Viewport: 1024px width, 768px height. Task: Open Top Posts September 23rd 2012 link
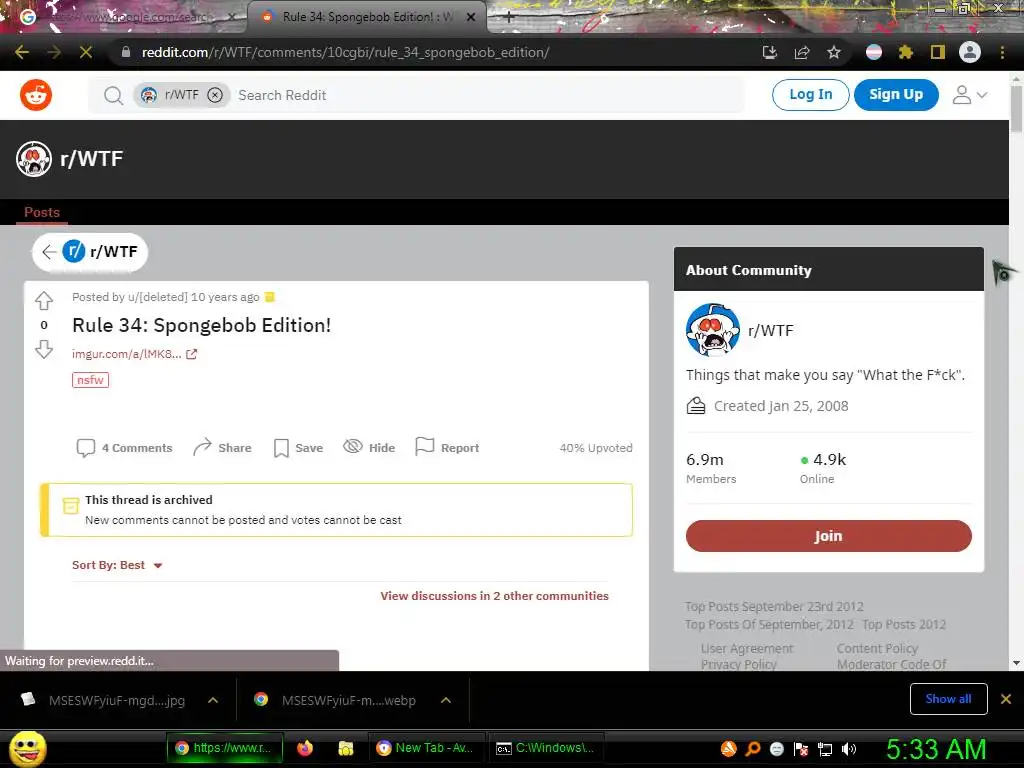774,607
